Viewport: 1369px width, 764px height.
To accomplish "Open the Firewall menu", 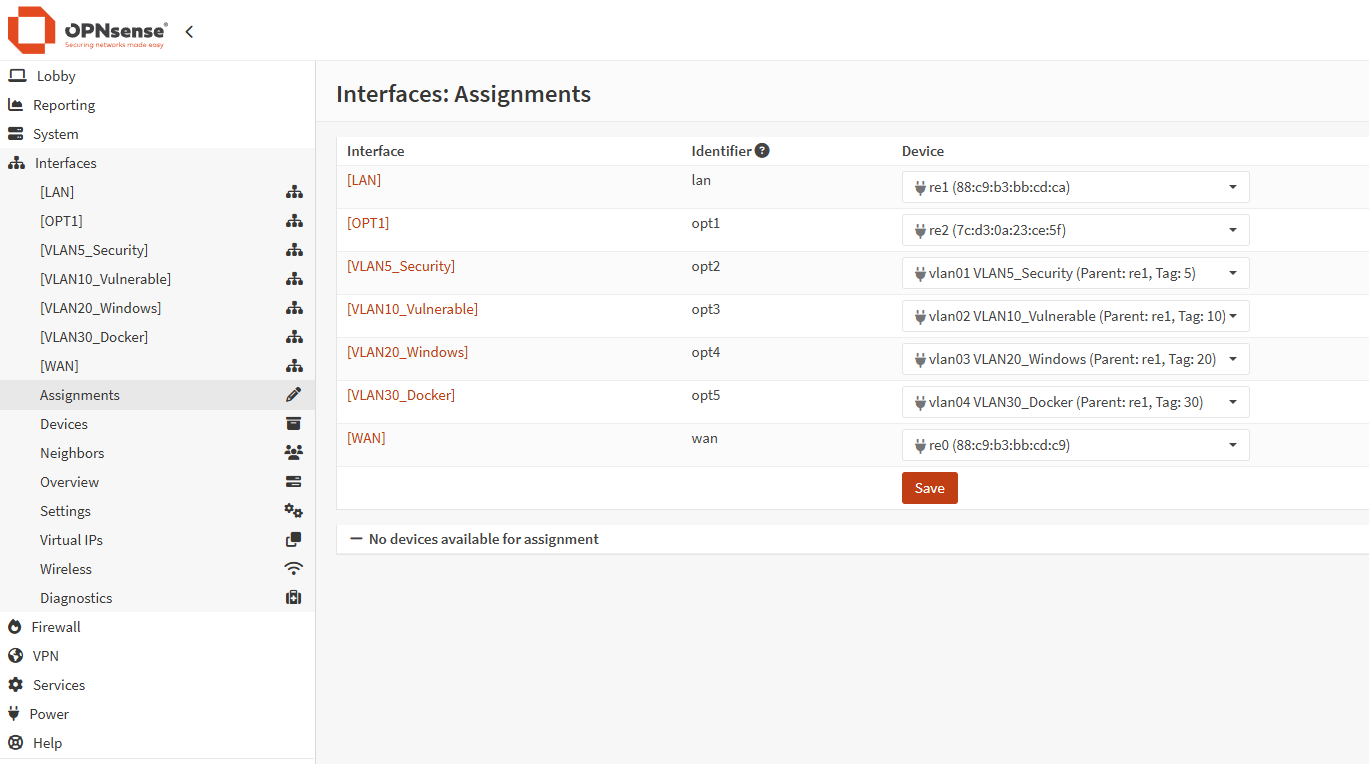I will coord(55,626).
